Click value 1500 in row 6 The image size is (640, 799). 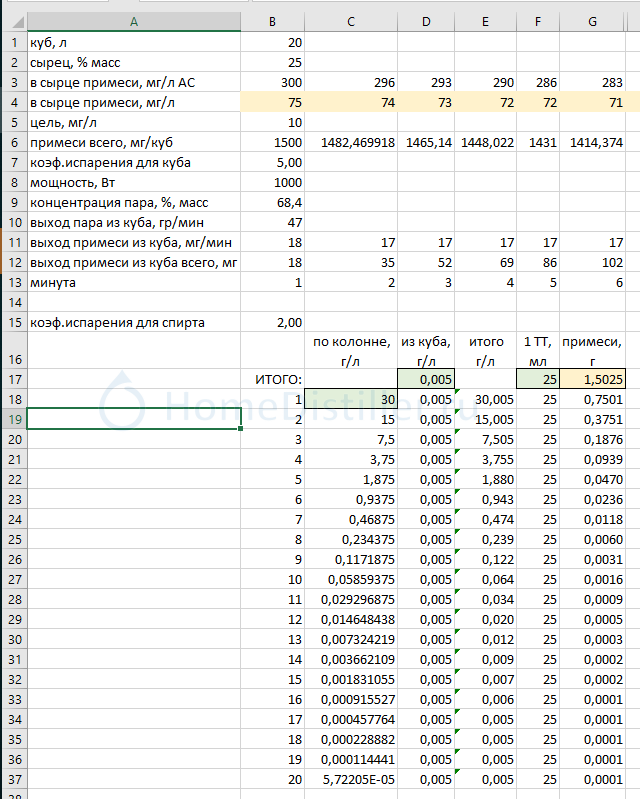[x=273, y=142]
